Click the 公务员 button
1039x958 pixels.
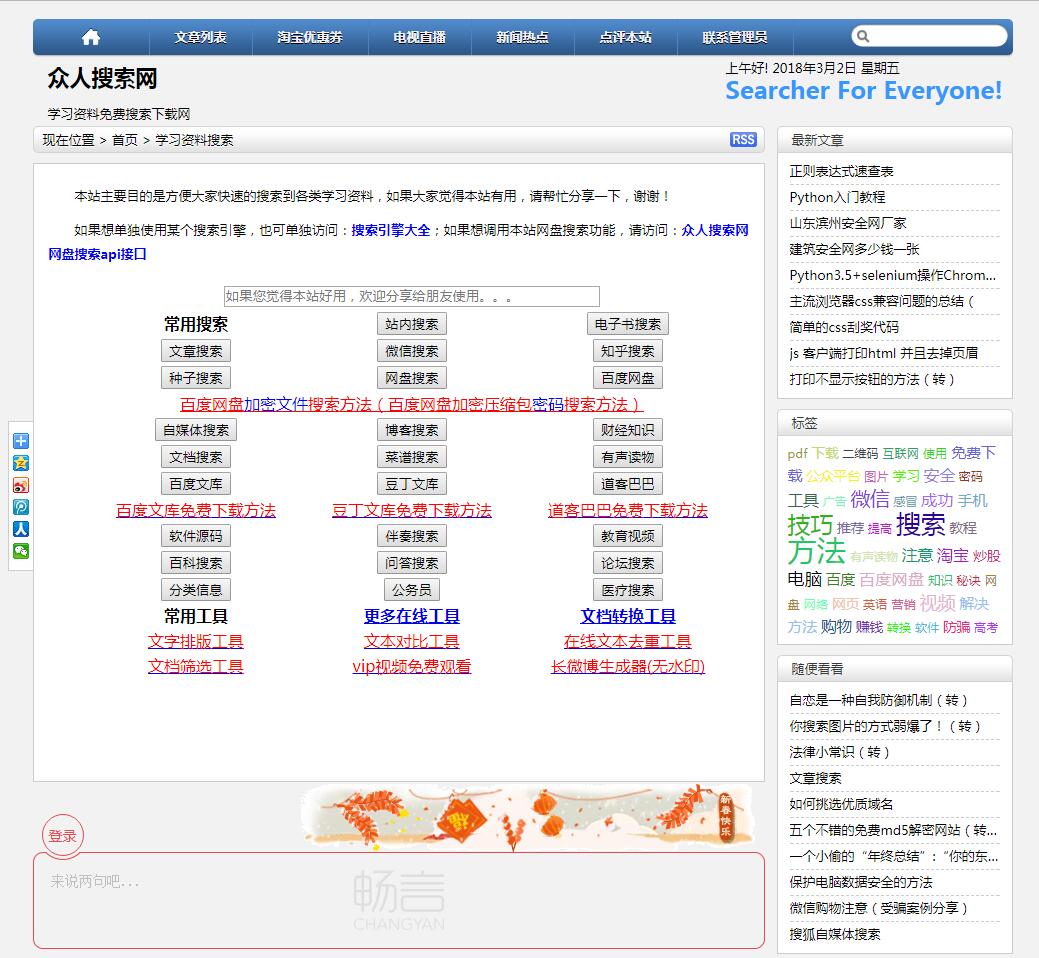tap(411, 590)
